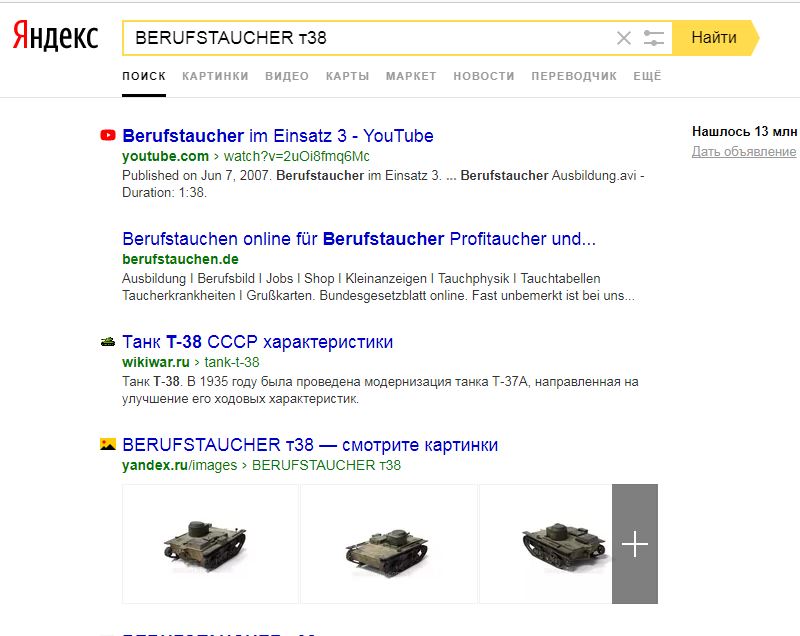The height and width of the screenshot is (636, 800).
Task: Click the images favicon beside pictures result
Action: click(x=108, y=445)
